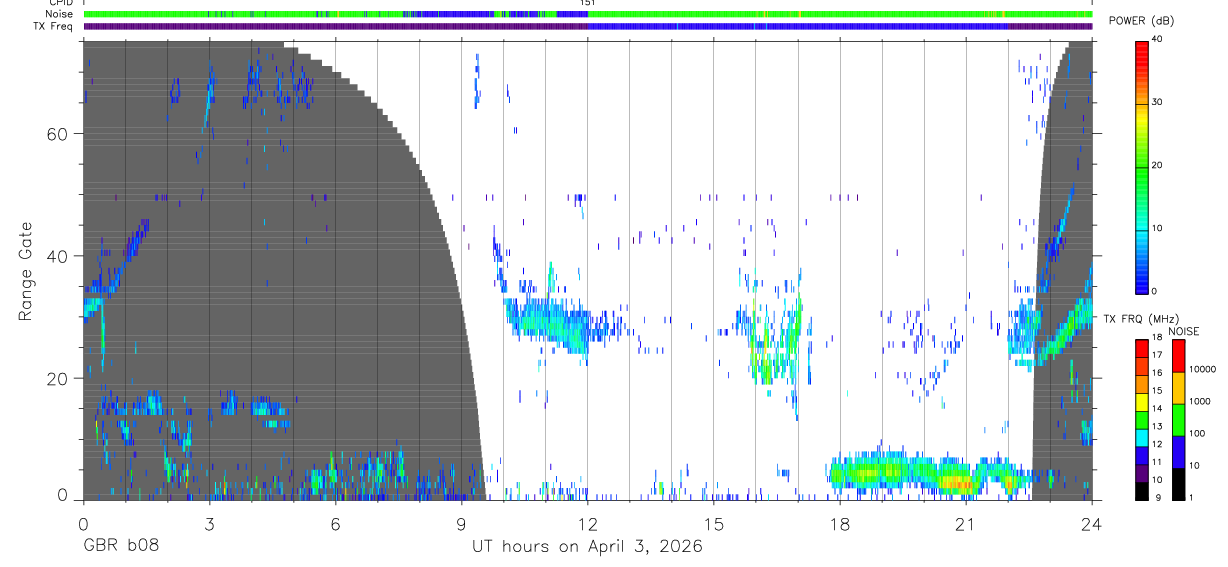Click the '30' tick on the POWER scale
Screen dimensions: 1228x567
(1158, 102)
